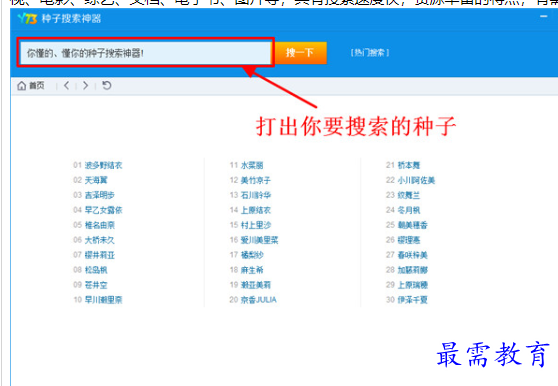Open hot search entry number 10
558x386 pixels.
point(103,300)
